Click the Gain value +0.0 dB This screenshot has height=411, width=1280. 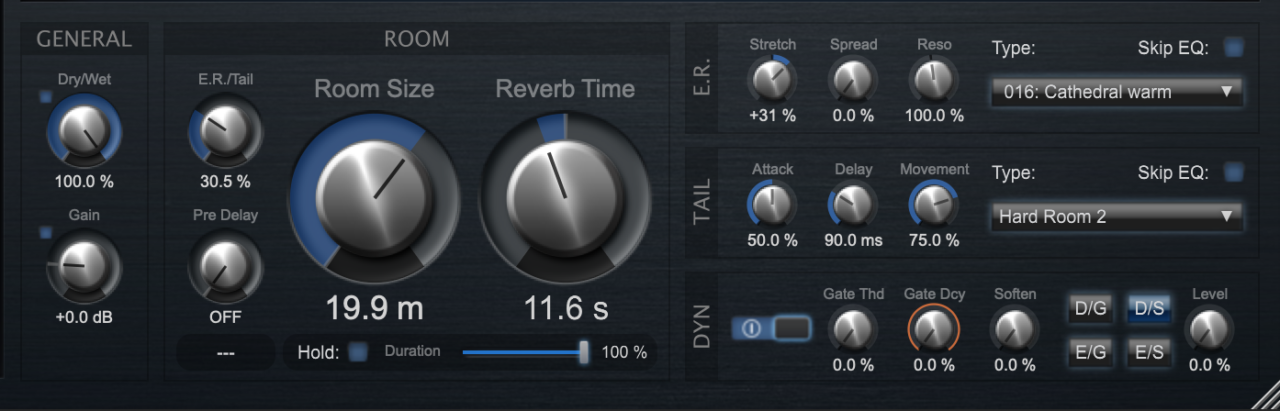click(x=85, y=317)
